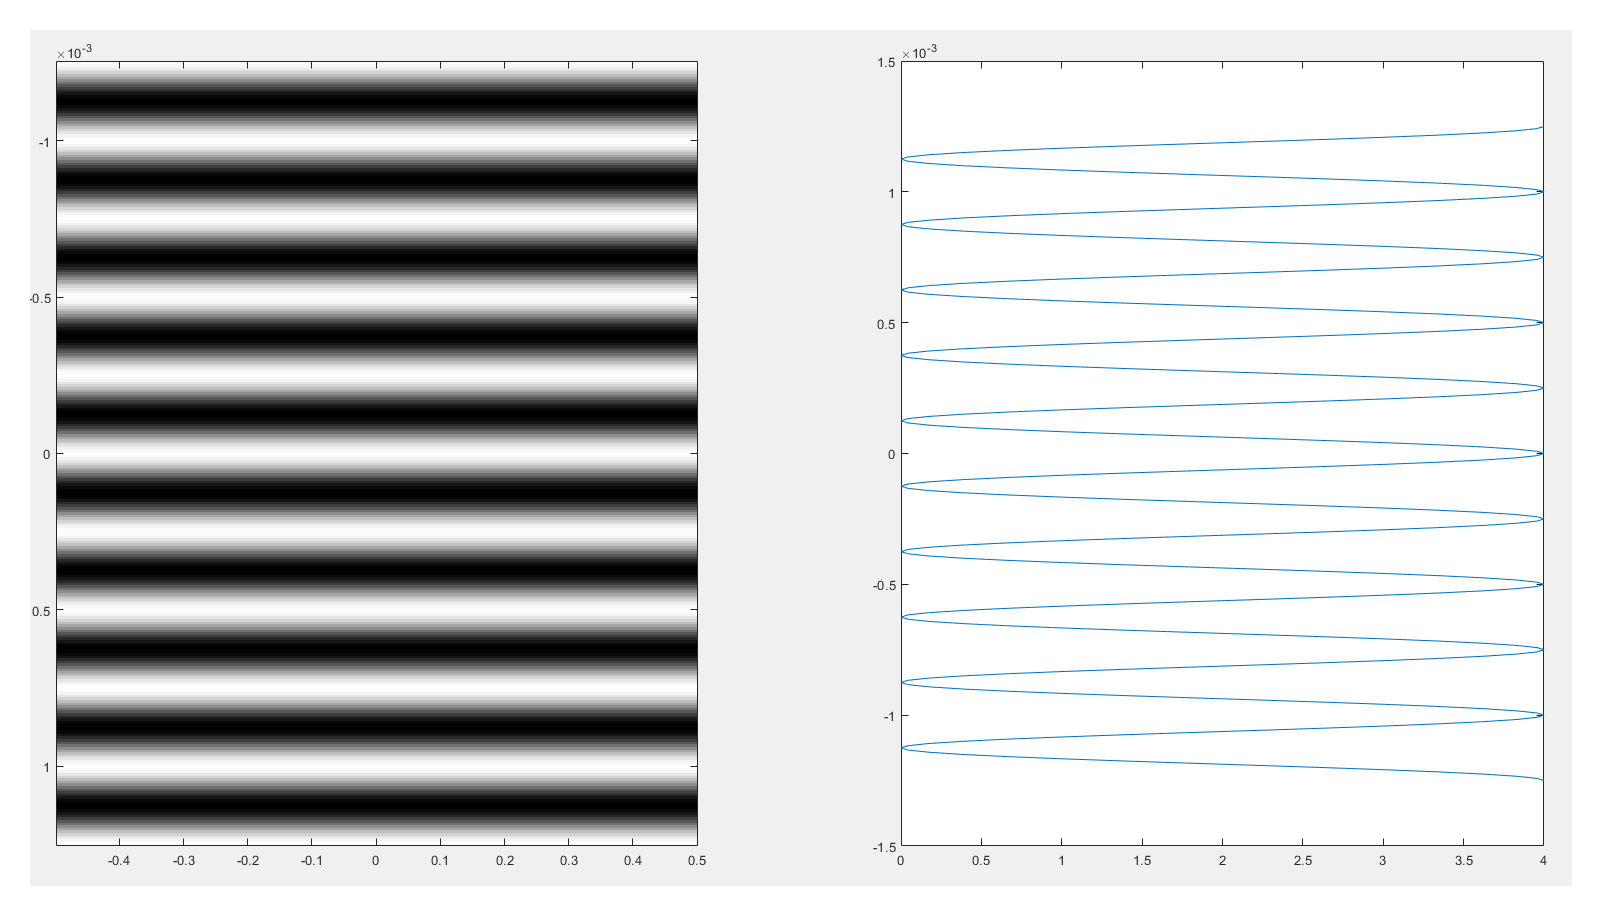Select the ×10^-3 exponent label above fringe plot
Screen dimensions: 1602x916
click(x=74, y=52)
